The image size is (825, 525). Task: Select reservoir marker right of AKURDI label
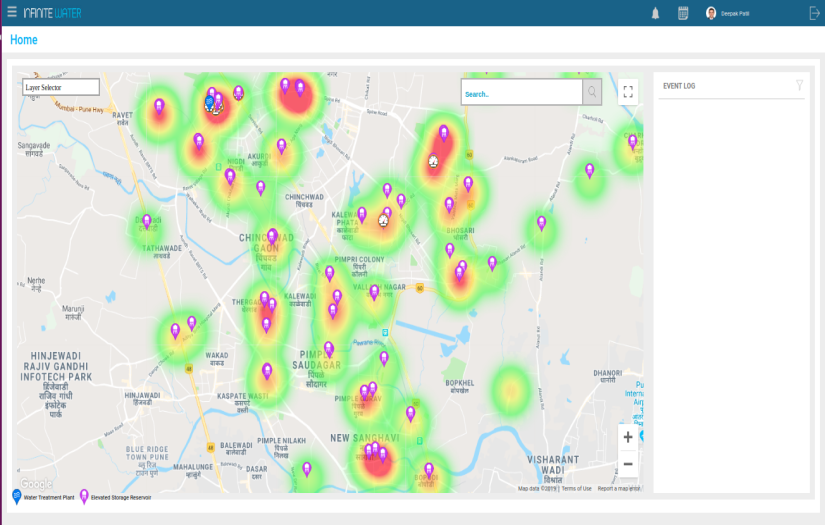click(x=281, y=146)
